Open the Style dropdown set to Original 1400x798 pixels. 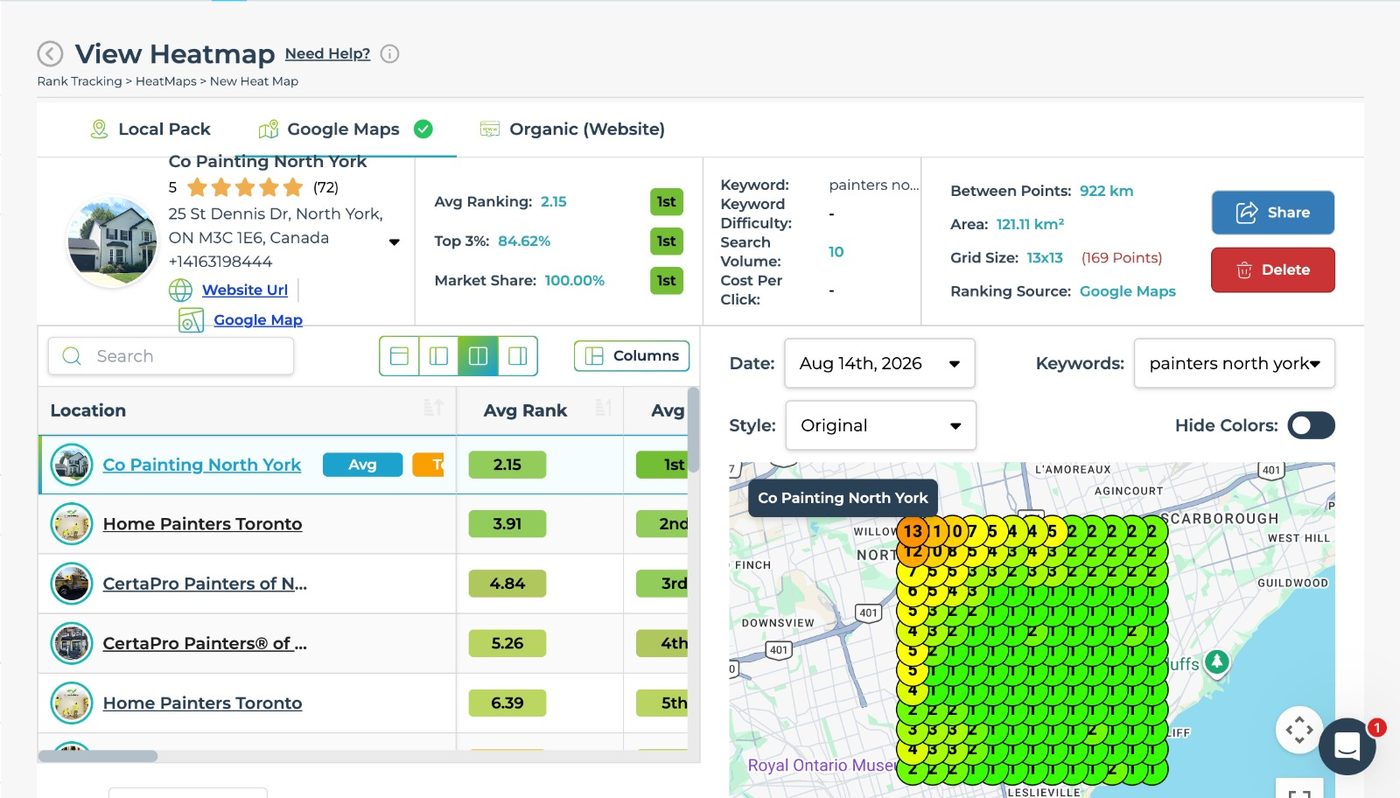click(x=881, y=425)
